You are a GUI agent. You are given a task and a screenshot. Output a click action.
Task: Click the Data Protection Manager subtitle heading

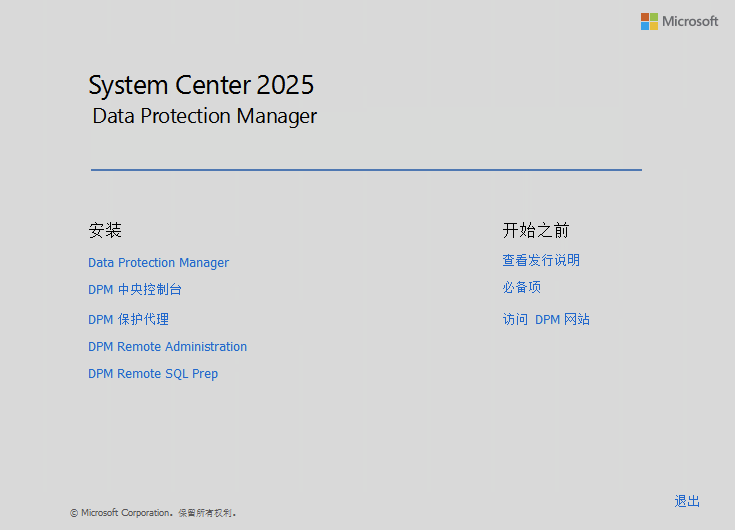point(204,116)
